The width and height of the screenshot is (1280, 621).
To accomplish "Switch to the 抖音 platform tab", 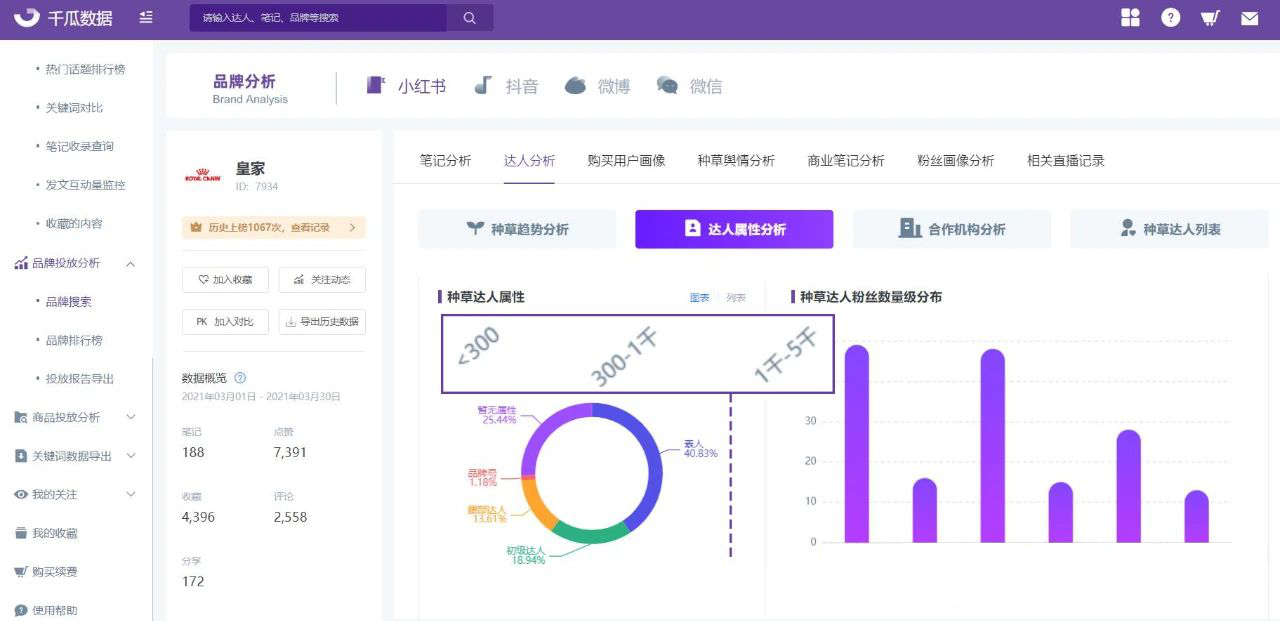I will tap(506, 86).
